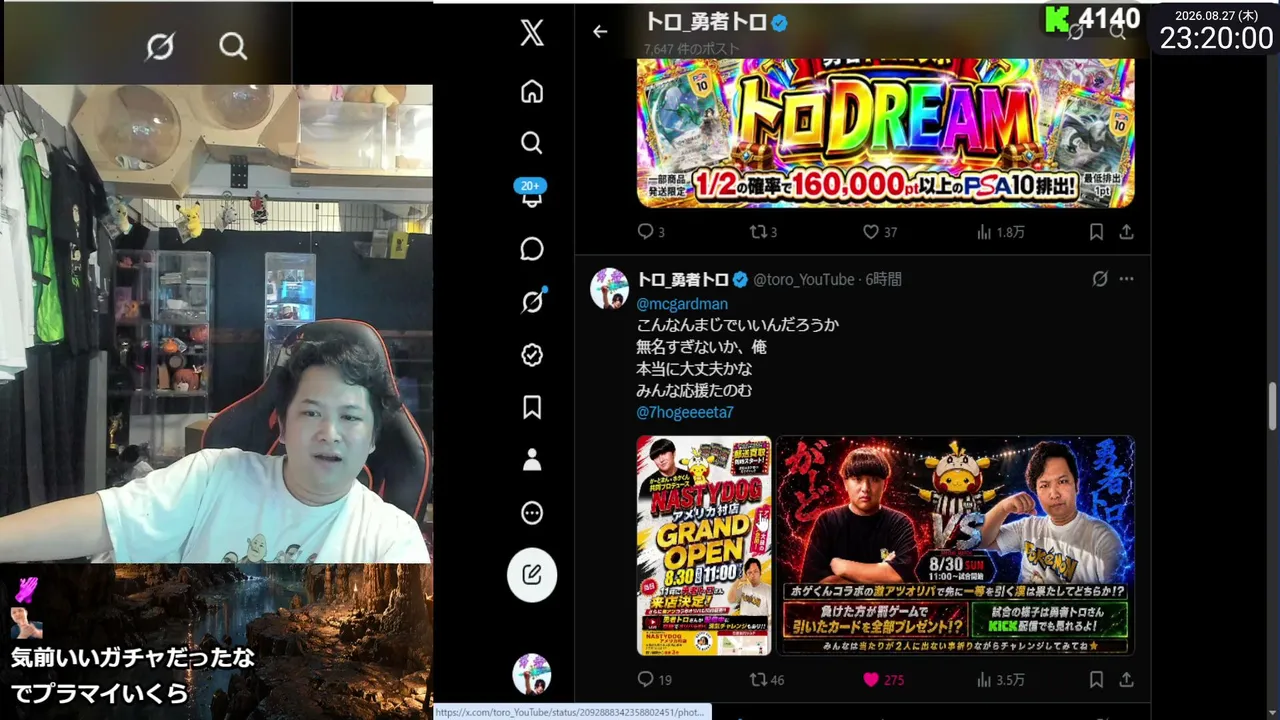Repost the トロDREAM post with 3 reposts
1280x720 pixels.
click(763, 232)
